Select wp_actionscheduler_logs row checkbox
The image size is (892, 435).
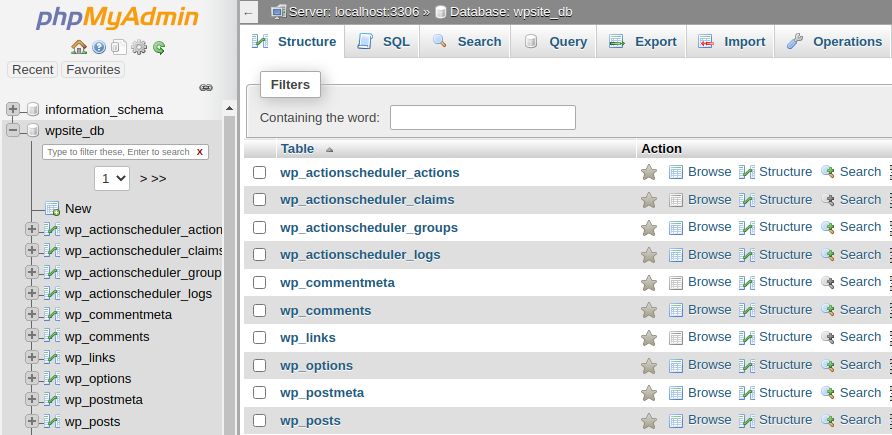(259, 255)
